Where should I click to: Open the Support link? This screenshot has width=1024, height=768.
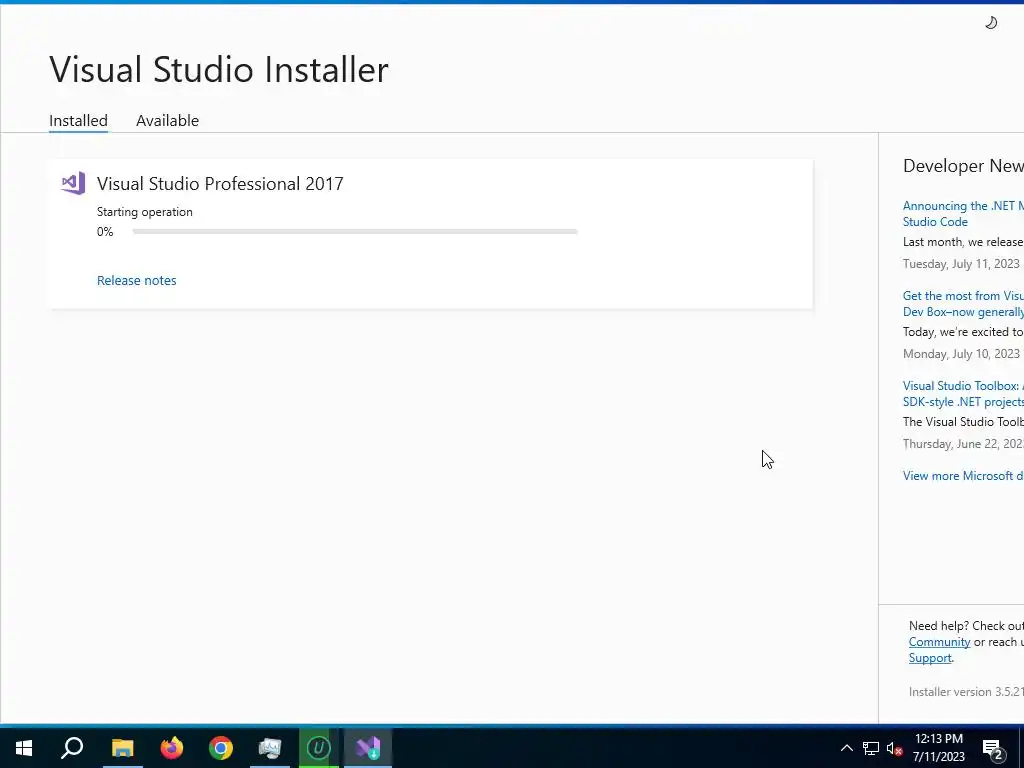click(930, 658)
